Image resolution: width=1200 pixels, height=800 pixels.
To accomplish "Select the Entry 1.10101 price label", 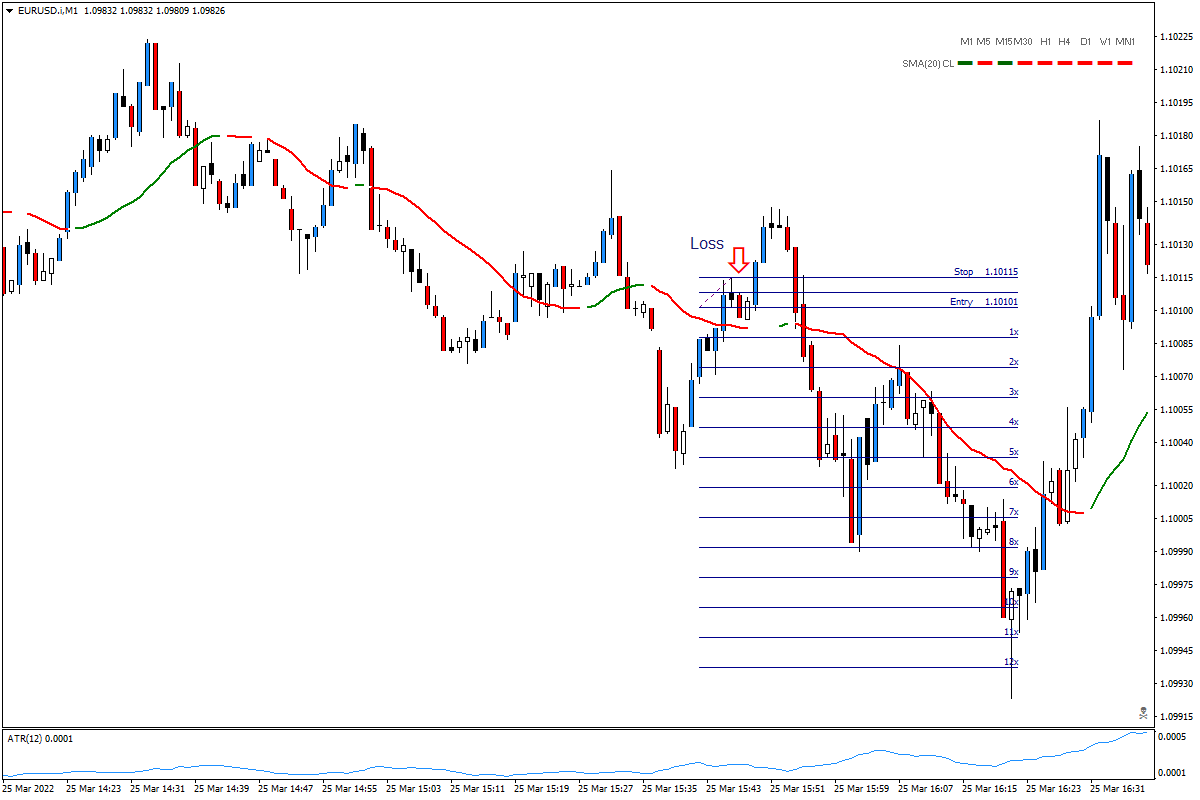I will (x=984, y=302).
